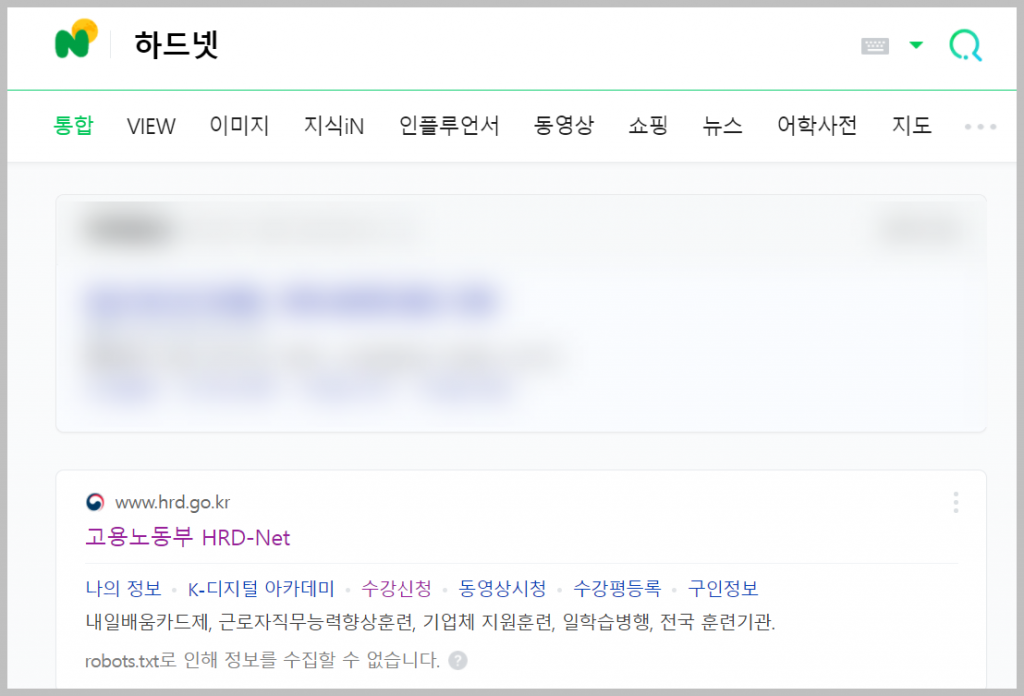The width and height of the screenshot is (1024, 696).
Task: Show more tabs with three-dot button
Action: tap(980, 127)
